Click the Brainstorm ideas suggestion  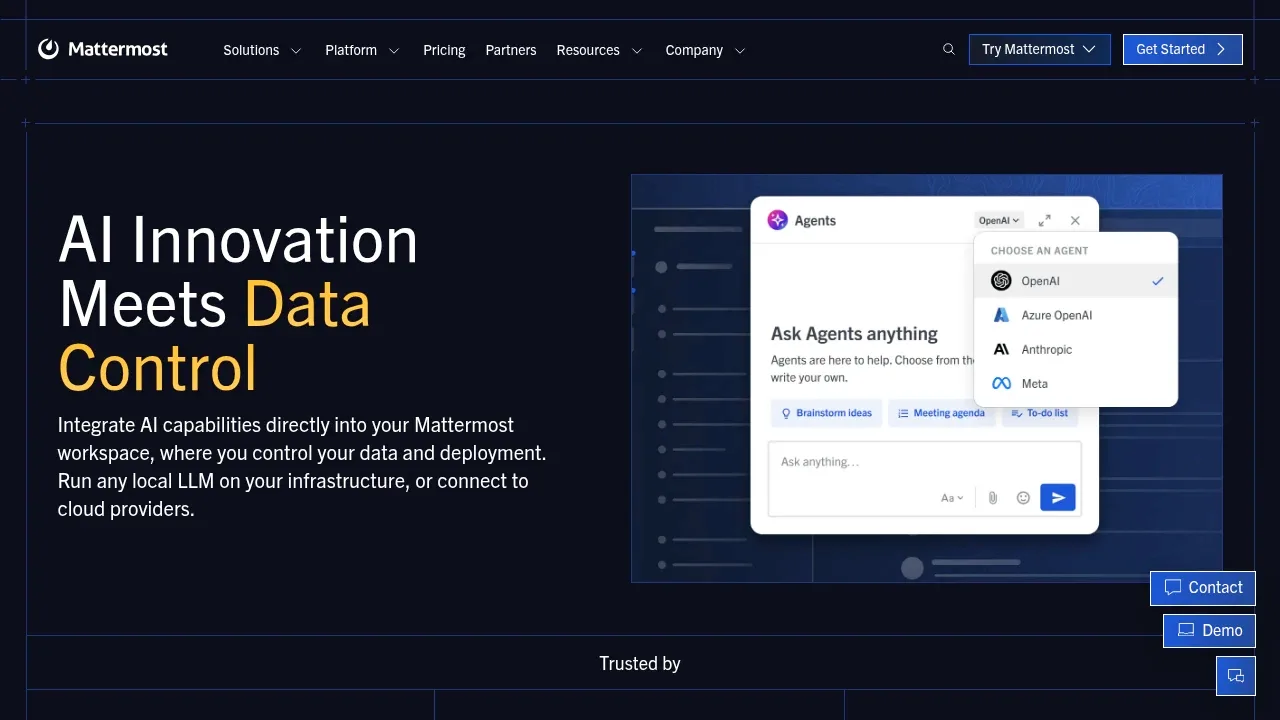coord(826,413)
